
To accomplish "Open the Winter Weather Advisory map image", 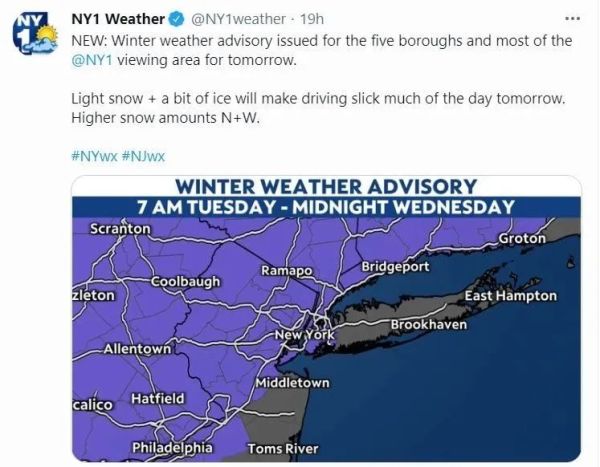I will pyautogui.click(x=326, y=318).
